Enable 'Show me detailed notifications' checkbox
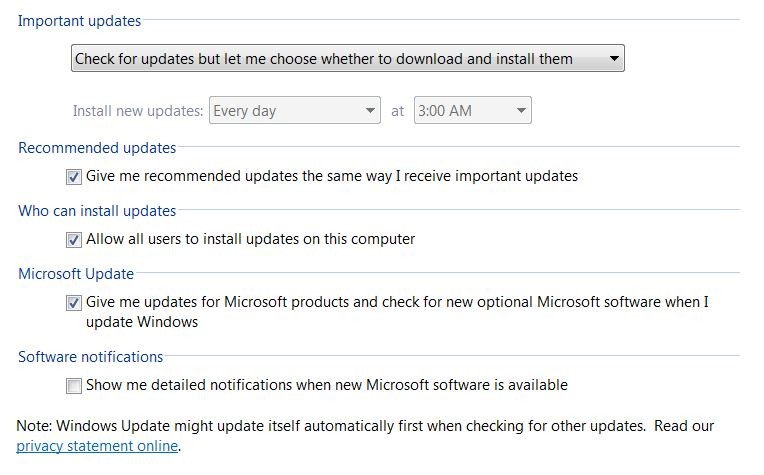The width and height of the screenshot is (764, 475). (74, 385)
